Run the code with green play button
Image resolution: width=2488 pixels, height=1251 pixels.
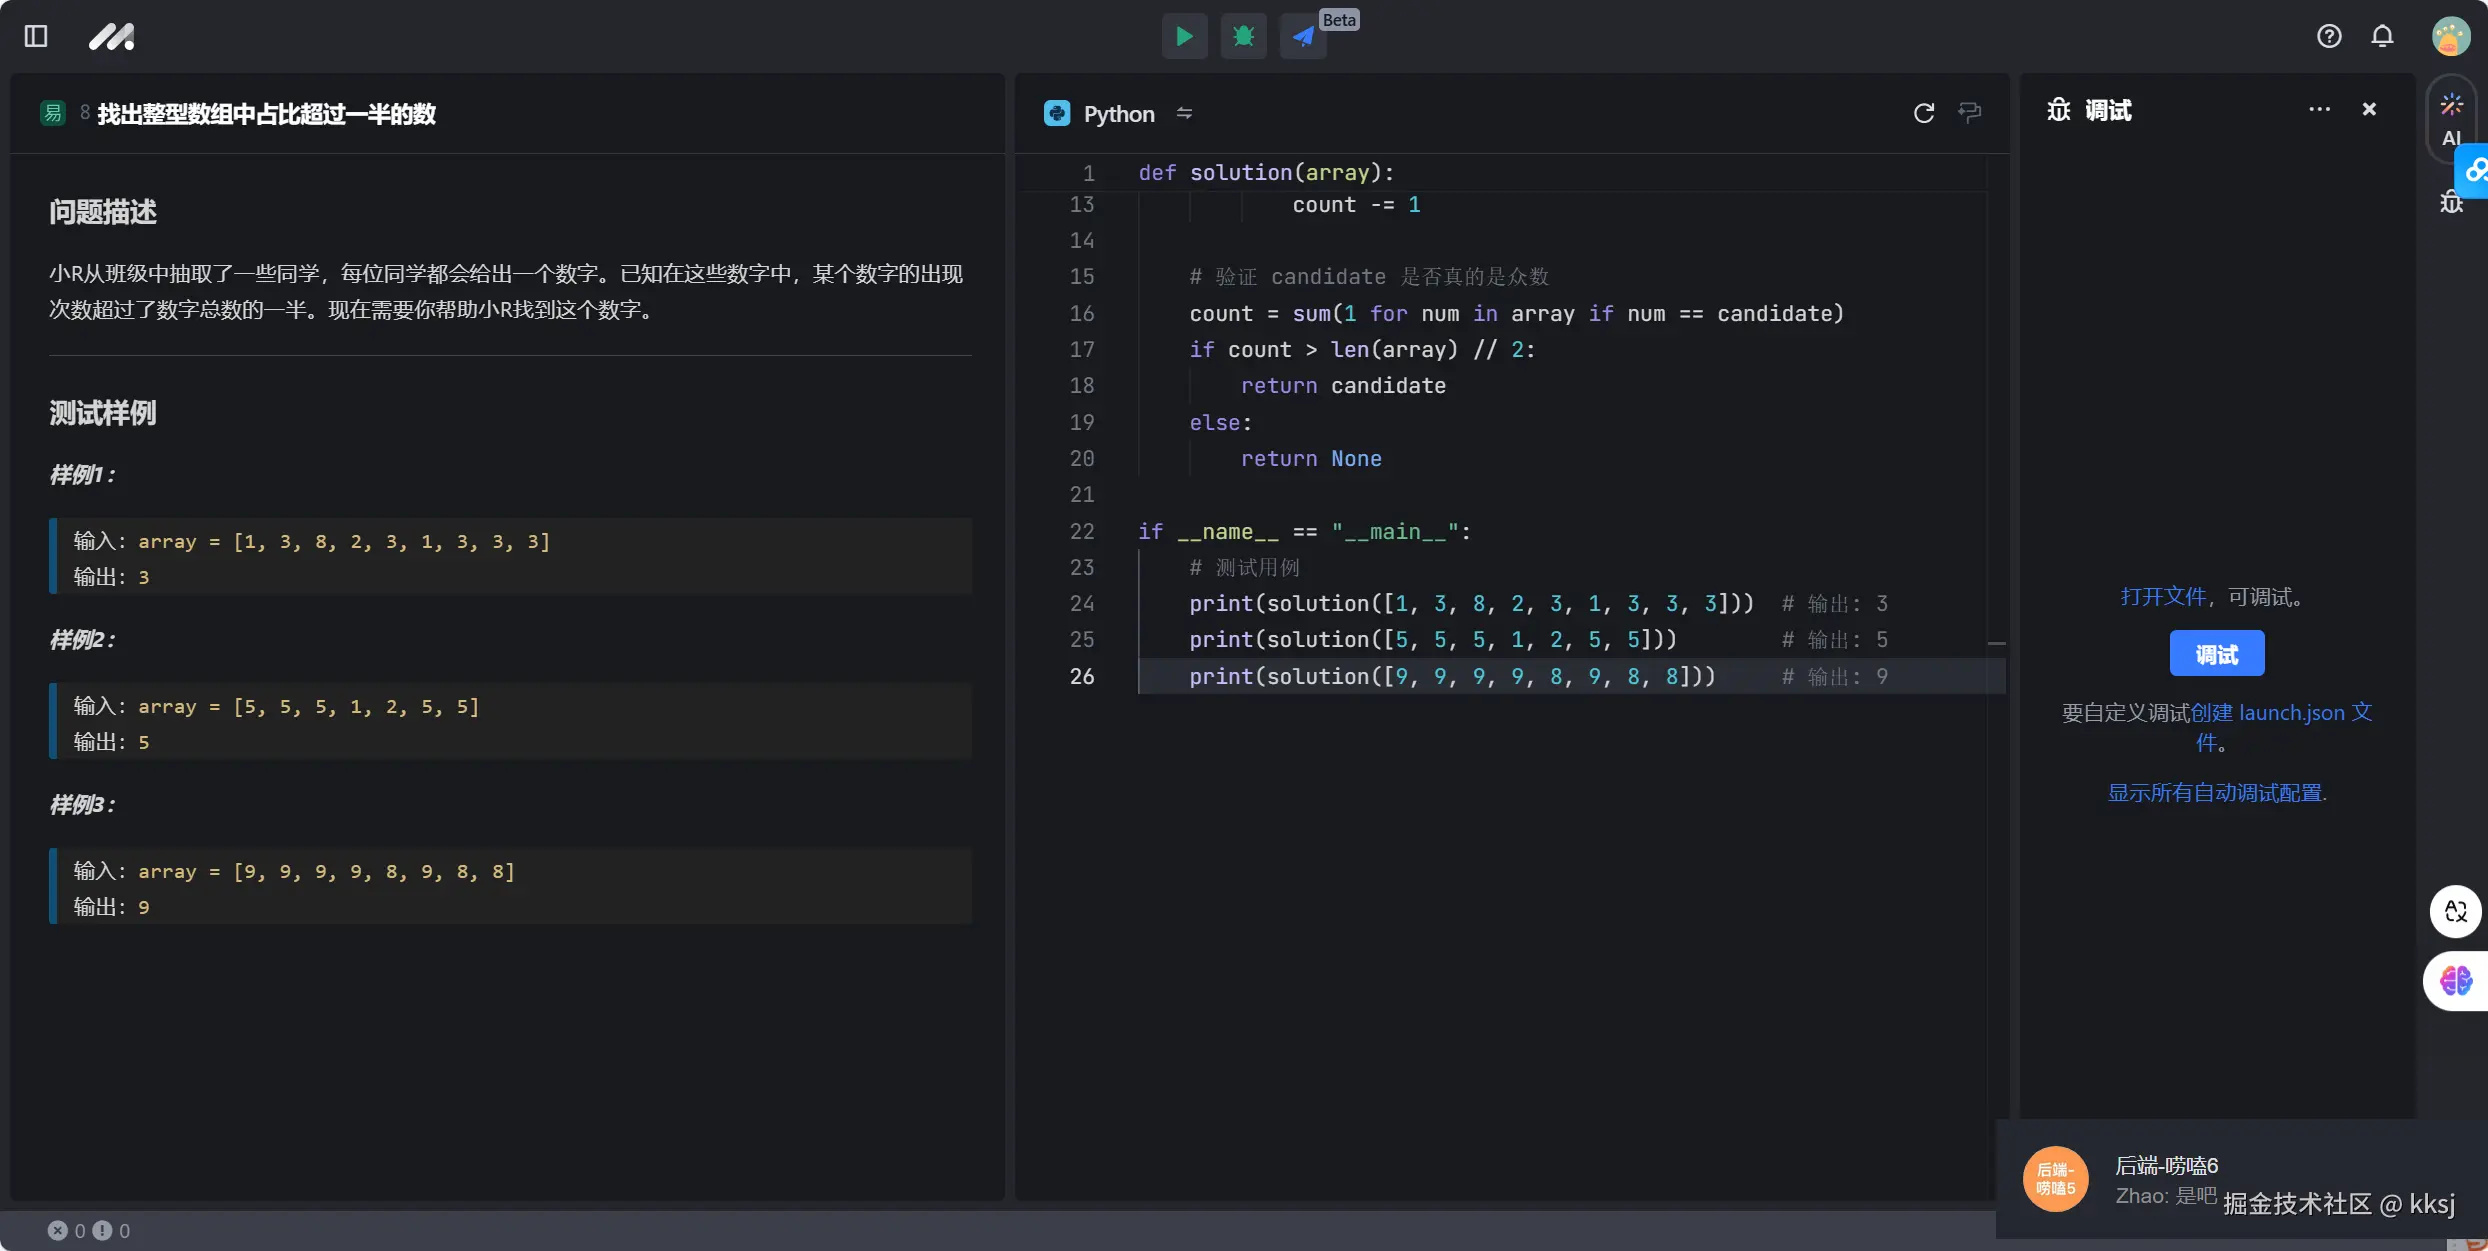[1184, 37]
